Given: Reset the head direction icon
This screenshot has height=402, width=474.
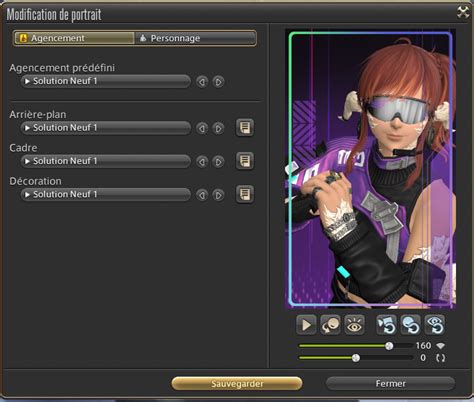Looking at the screenshot, I should coord(411,325).
